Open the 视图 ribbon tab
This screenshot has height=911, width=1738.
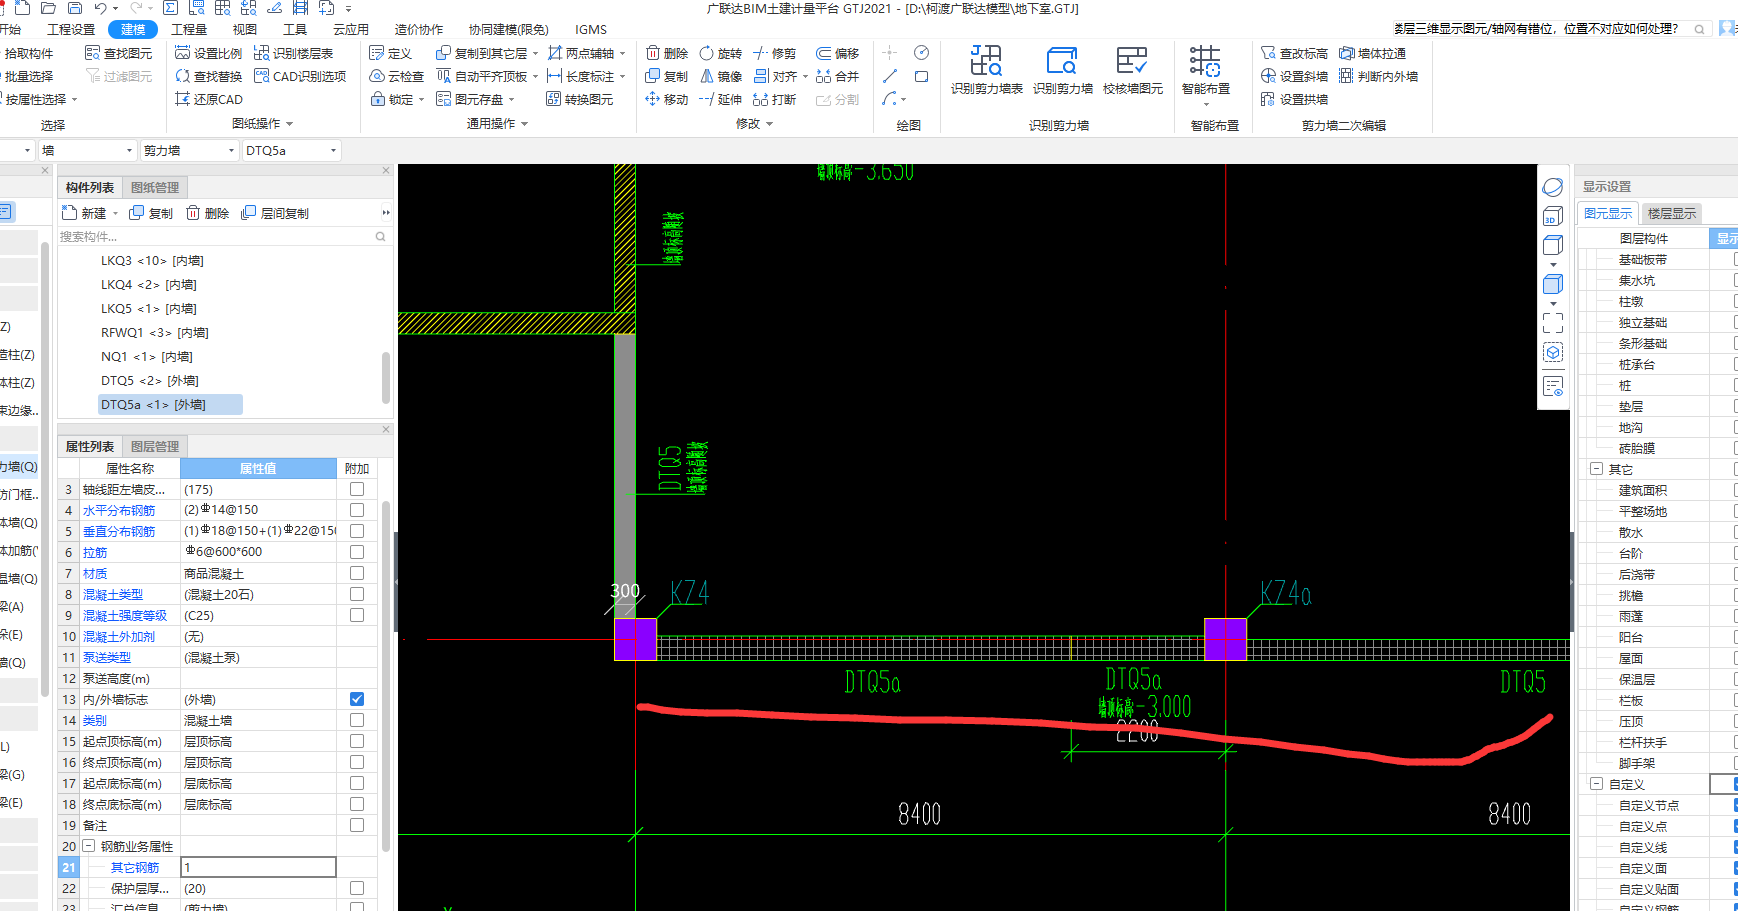click(245, 29)
